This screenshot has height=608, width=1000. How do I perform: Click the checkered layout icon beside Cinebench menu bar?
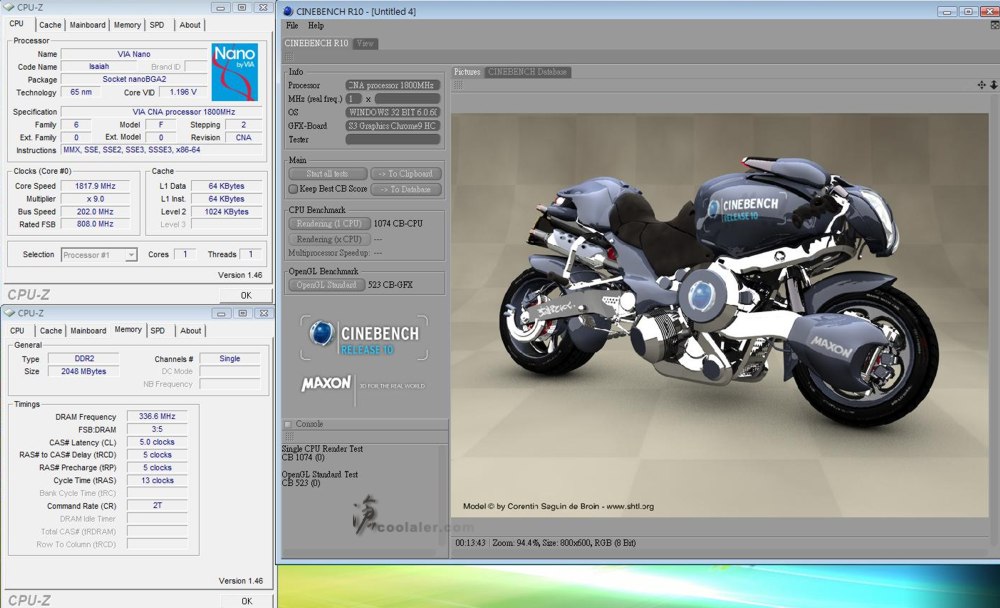click(x=994, y=26)
